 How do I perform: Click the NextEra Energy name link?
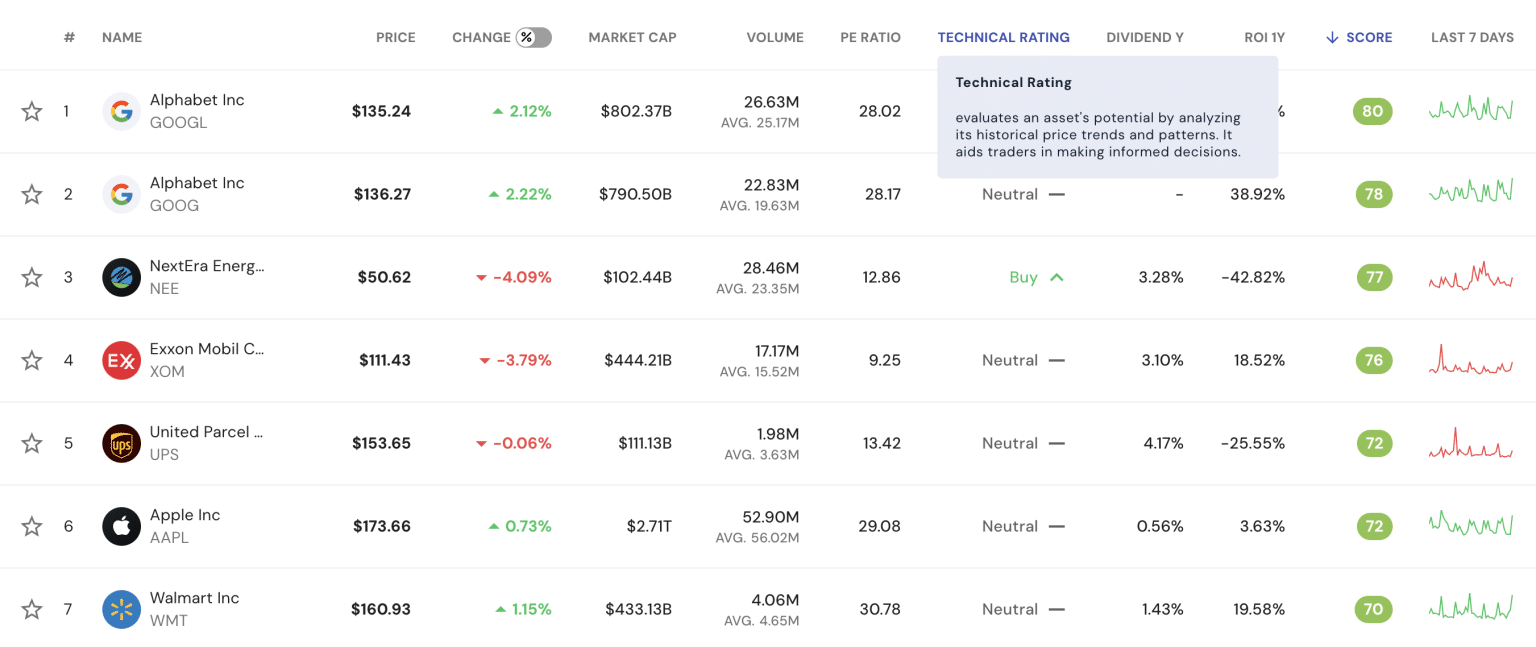point(206,265)
